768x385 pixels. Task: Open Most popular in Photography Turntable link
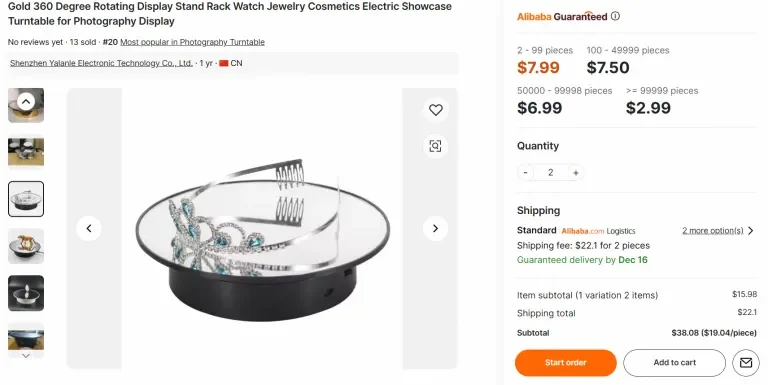(x=192, y=42)
